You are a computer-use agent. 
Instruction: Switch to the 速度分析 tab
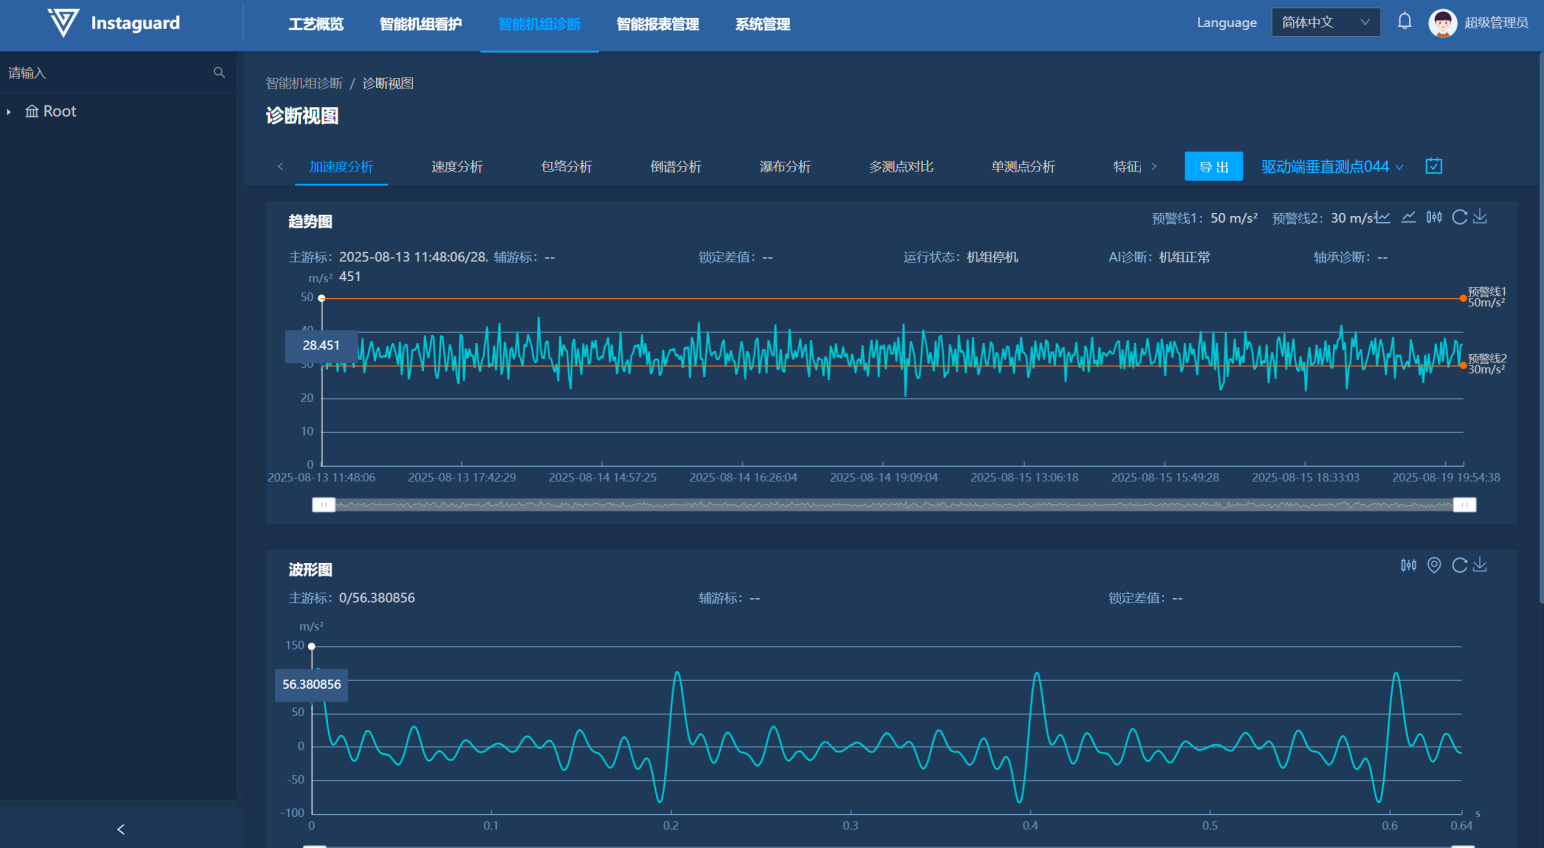pyautogui.click(x=457, y=167)
